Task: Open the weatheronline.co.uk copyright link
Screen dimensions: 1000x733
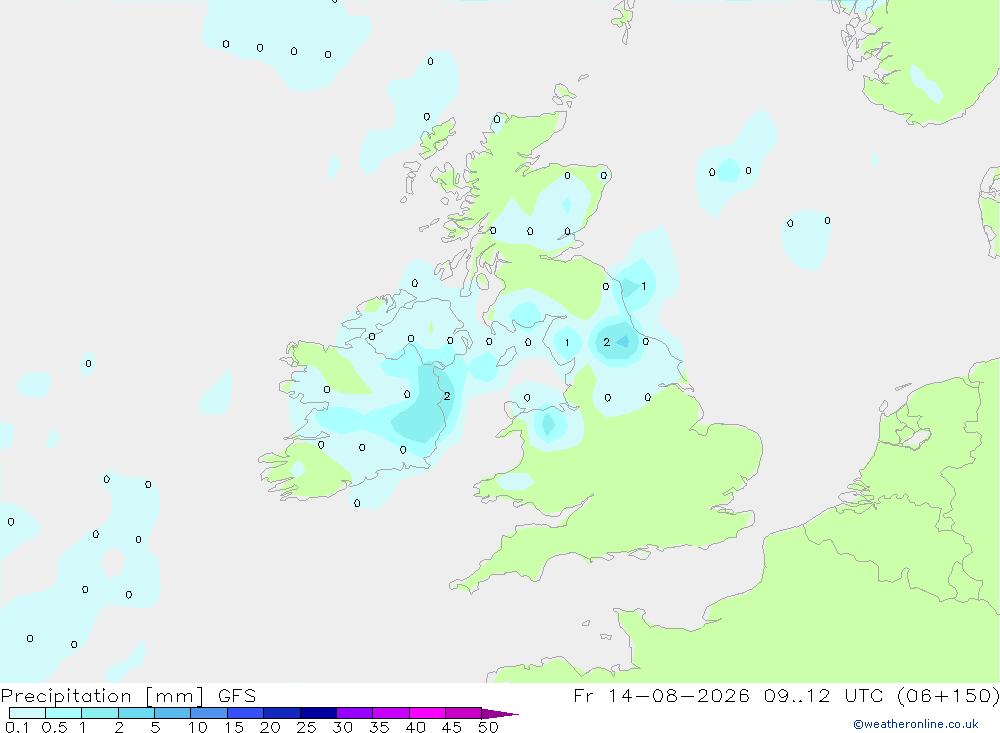Action: 916,724
